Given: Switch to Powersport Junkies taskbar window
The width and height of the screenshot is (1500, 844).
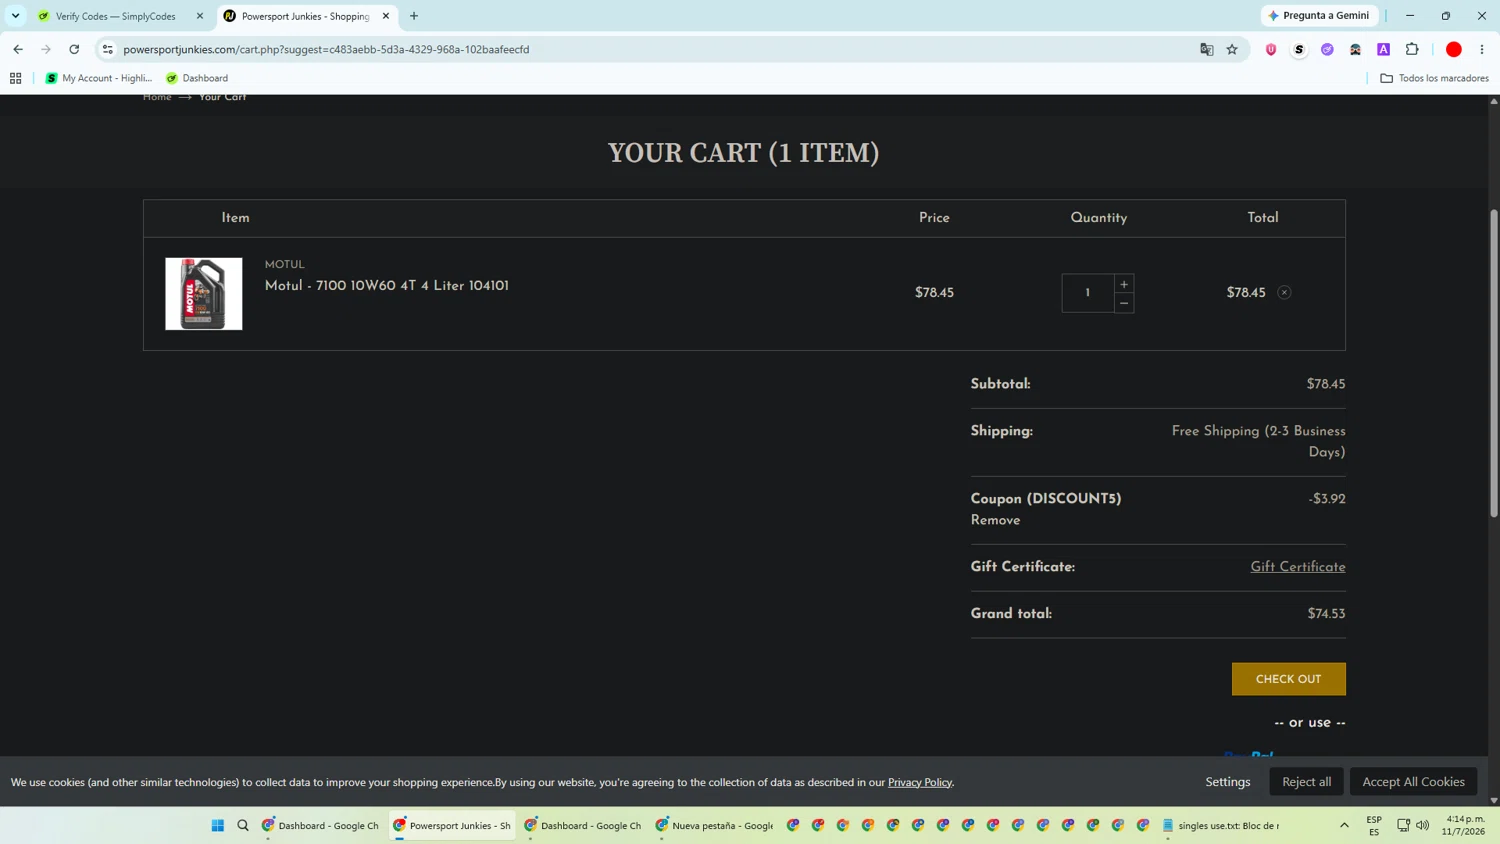Looking at the screenshot, I should (453, 826).
